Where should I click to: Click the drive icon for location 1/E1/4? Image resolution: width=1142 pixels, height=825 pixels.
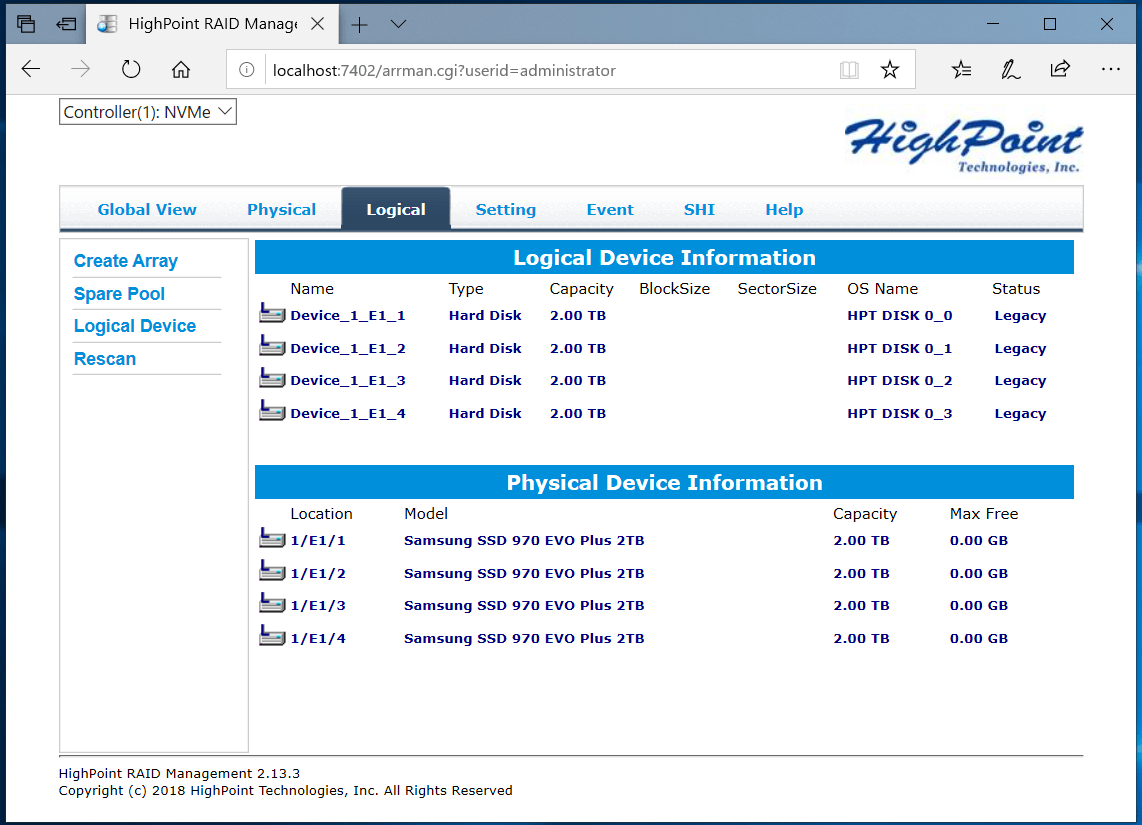point(271,638)
